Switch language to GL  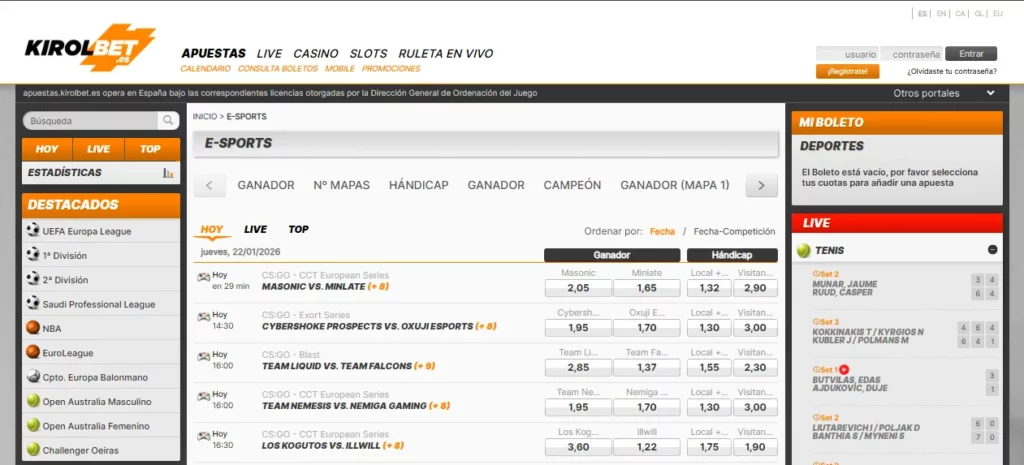979,13
